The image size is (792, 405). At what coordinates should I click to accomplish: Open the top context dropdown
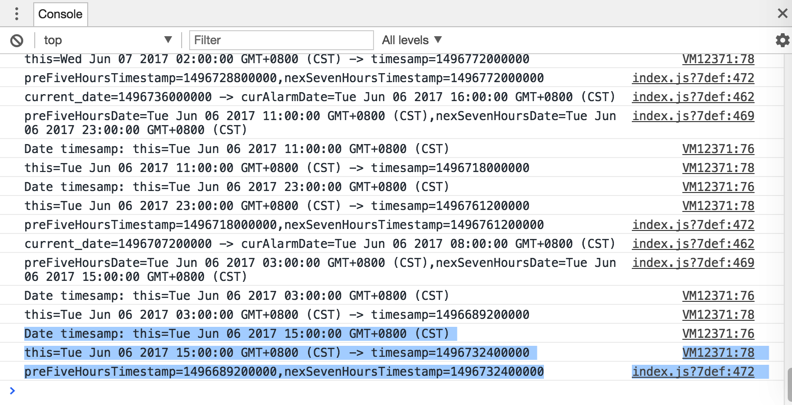(108, 40)
